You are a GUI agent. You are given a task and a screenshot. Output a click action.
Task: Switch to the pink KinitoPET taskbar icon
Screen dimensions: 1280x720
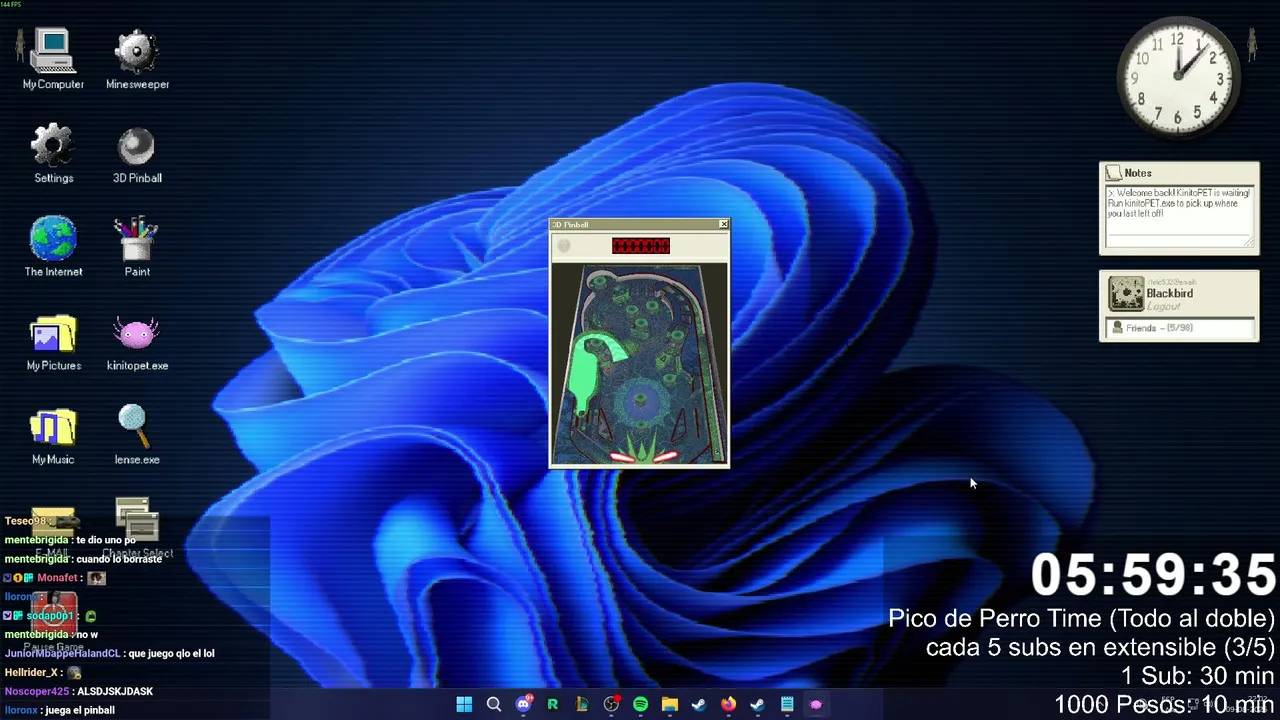pyautogui.click(x=816, y=705)
